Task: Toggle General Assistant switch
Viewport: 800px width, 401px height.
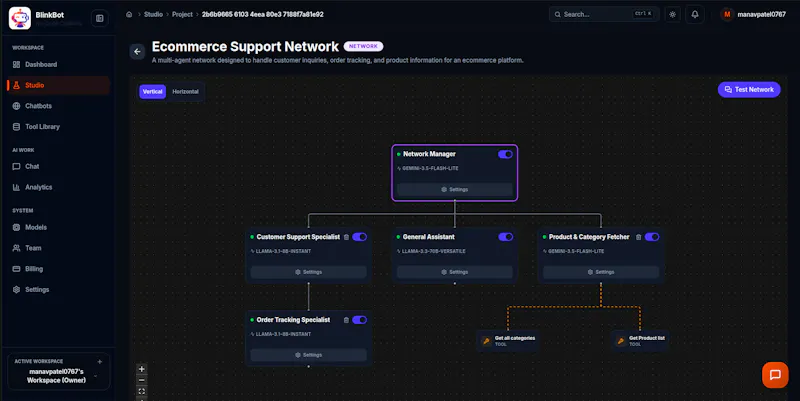Action: pos(505,237)
